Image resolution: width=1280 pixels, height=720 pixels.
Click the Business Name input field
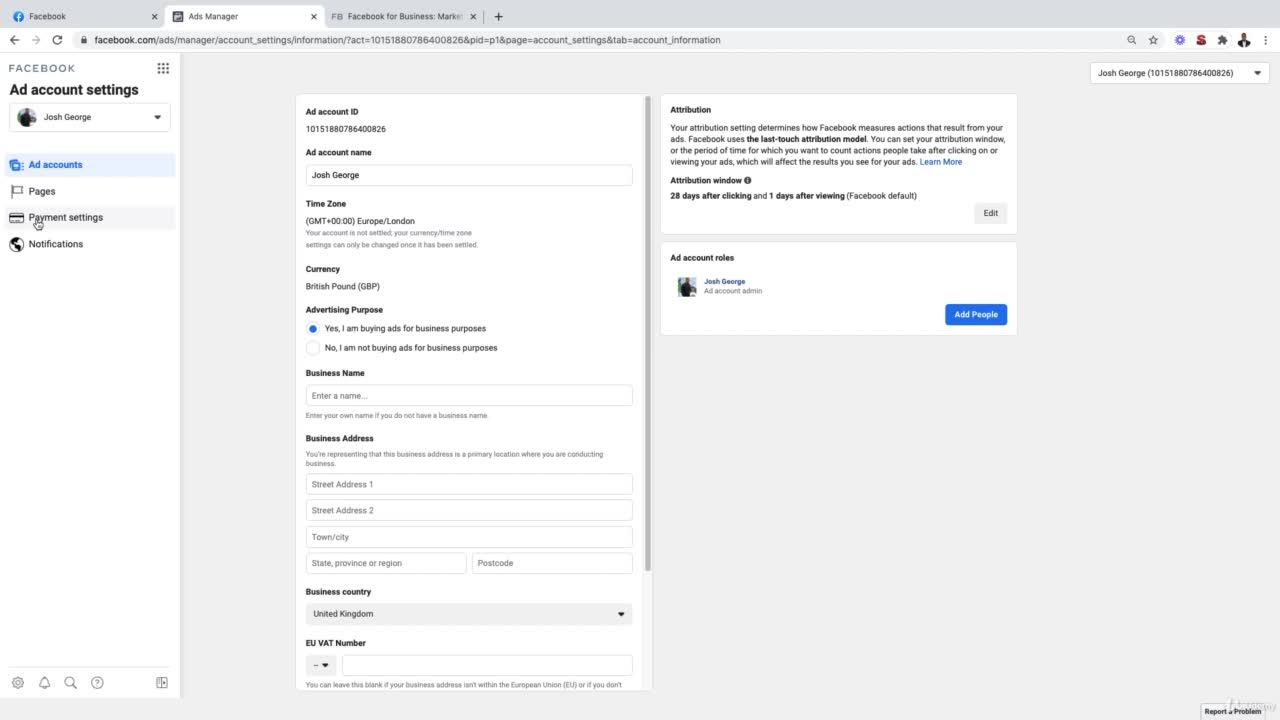tap(469, 396)
